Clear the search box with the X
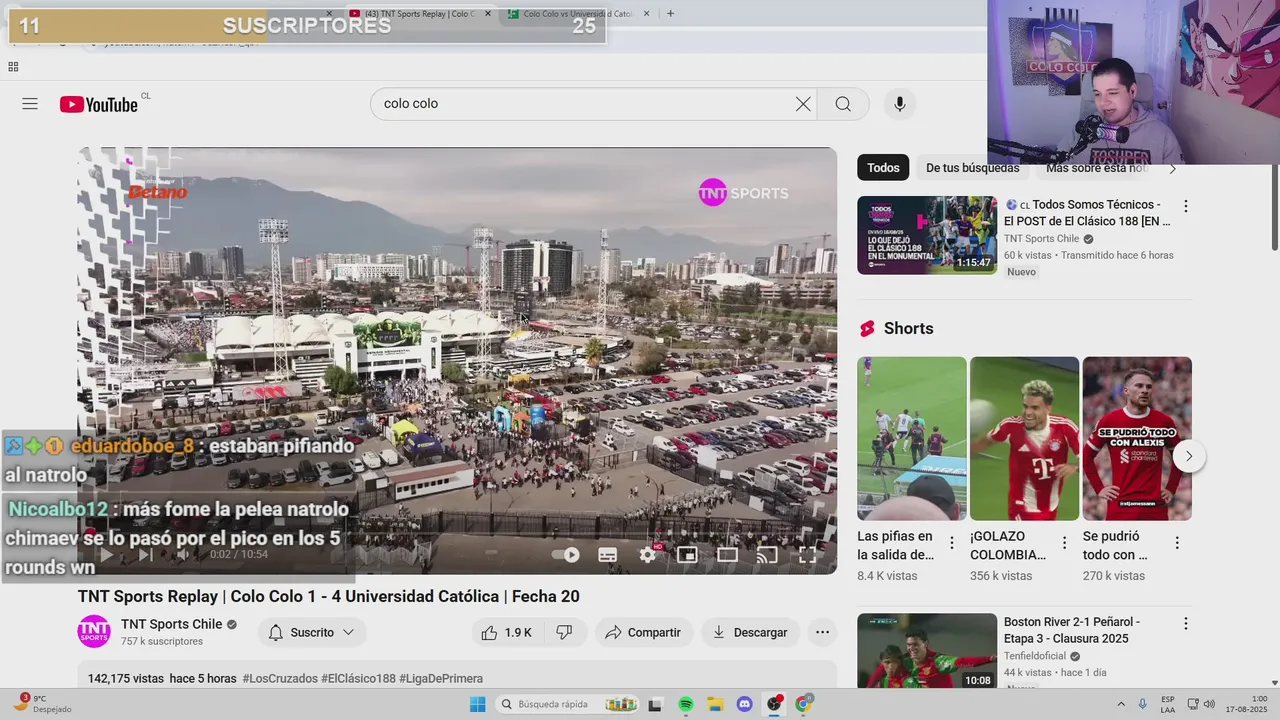 pyautogui.click(x=803, y=104)
